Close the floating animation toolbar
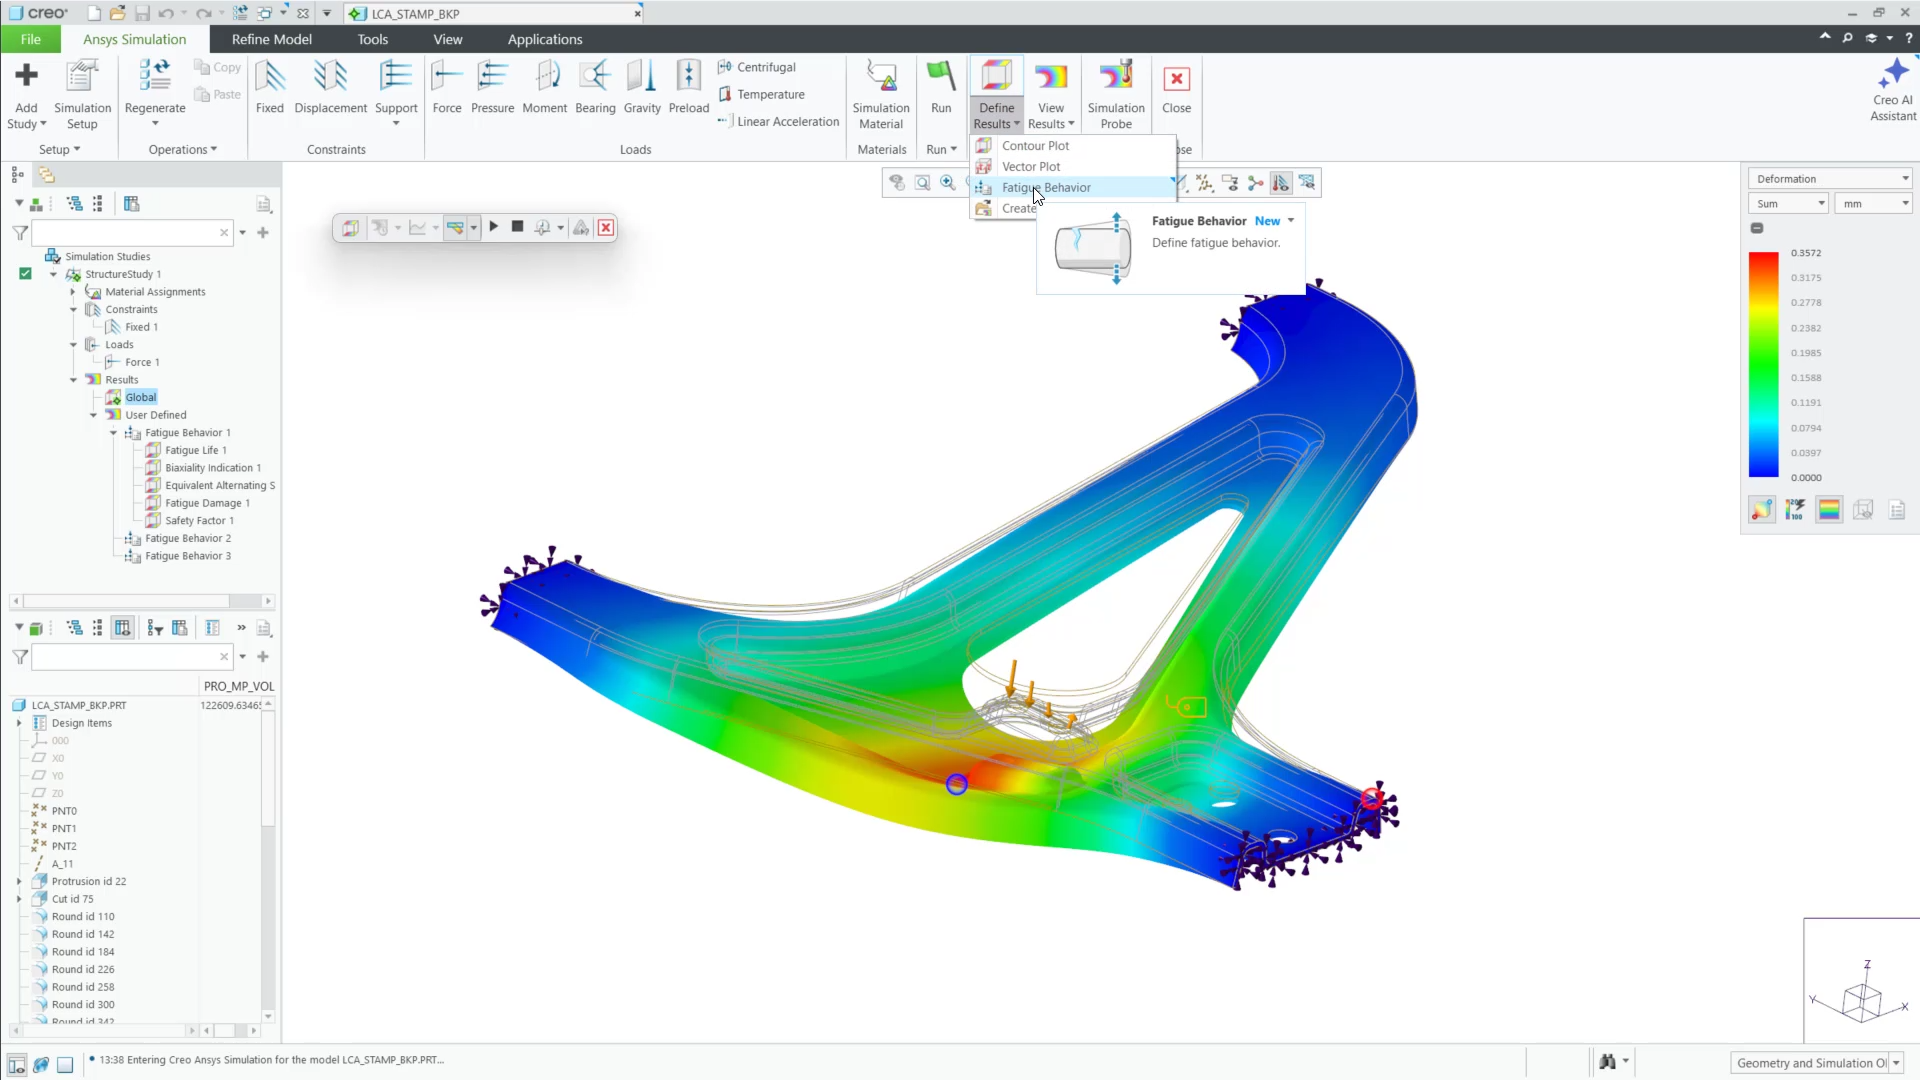This screenshot has height=1080, width=1920. [x=606, y=228]
